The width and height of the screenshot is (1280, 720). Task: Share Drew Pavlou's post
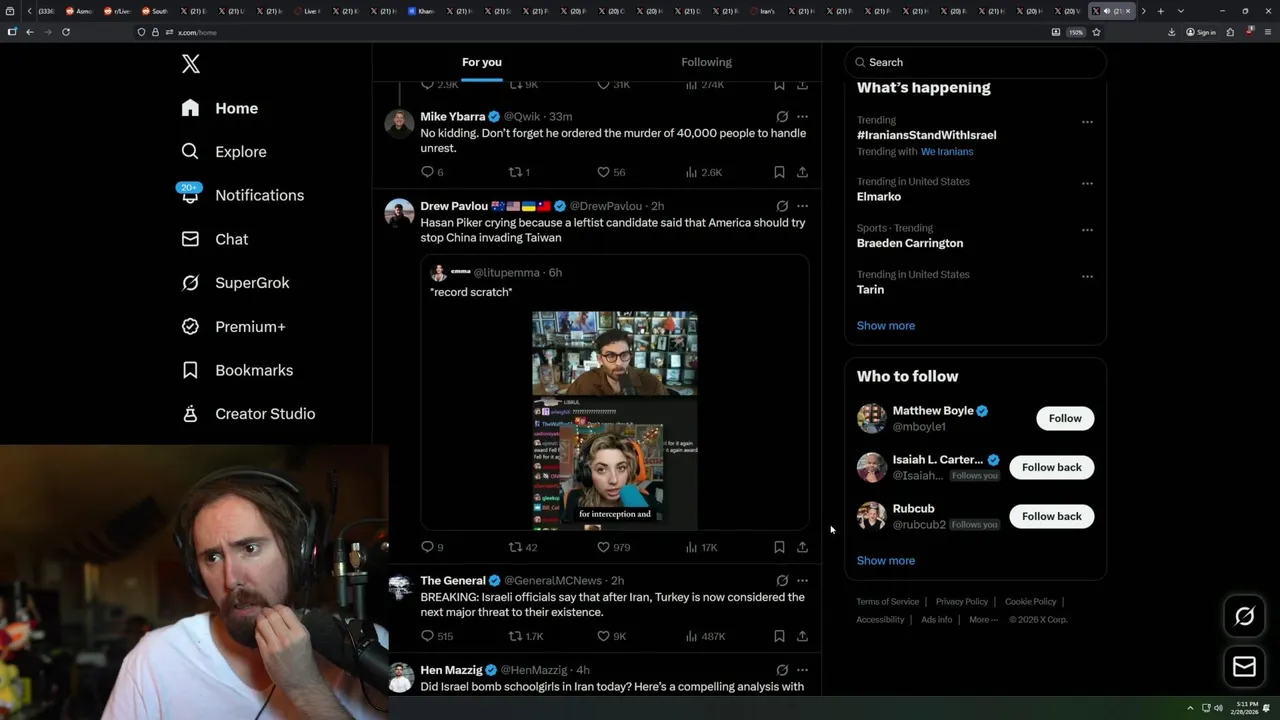(x=802, y=547)
